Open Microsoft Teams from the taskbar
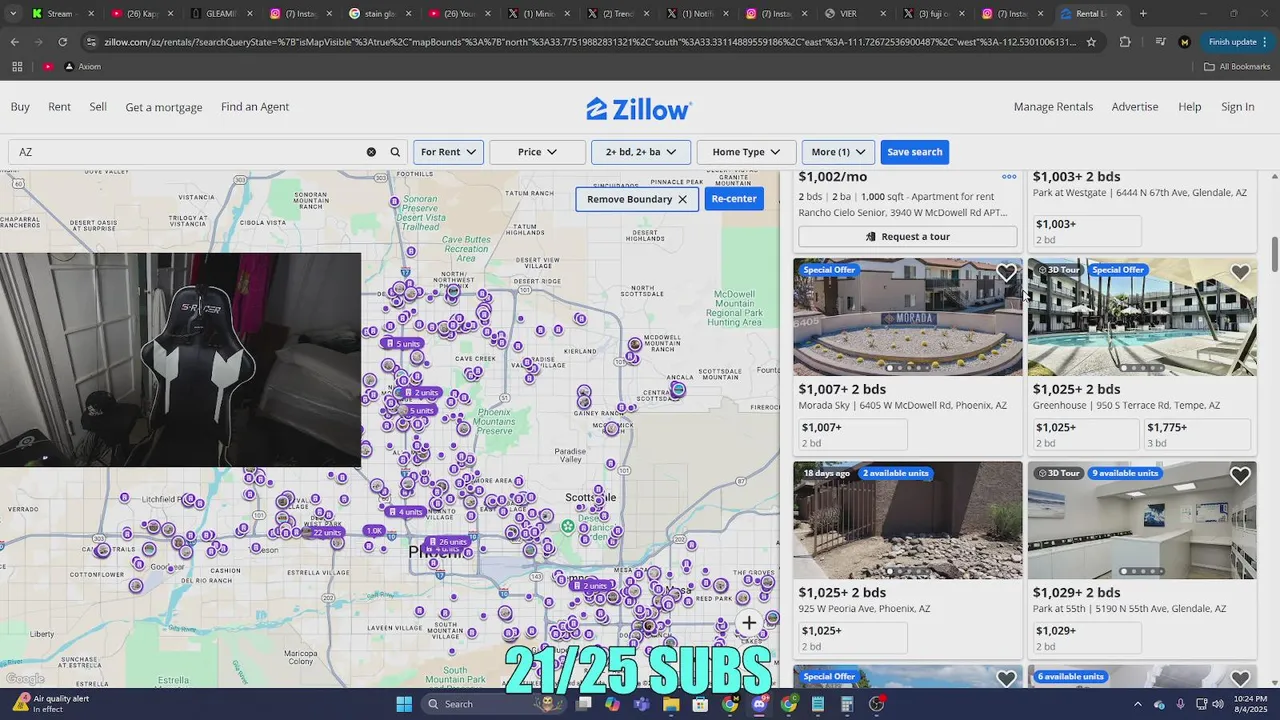 click(x=641, y=704)
